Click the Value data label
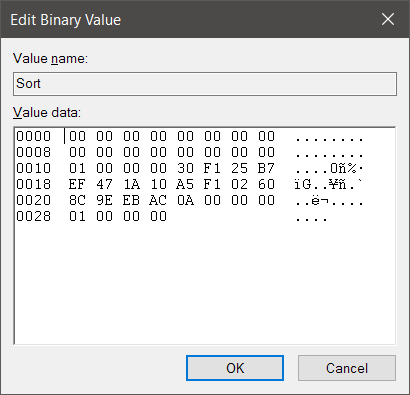Image resolution: width=410 pixels, height=395 pixels. point(47,112)
